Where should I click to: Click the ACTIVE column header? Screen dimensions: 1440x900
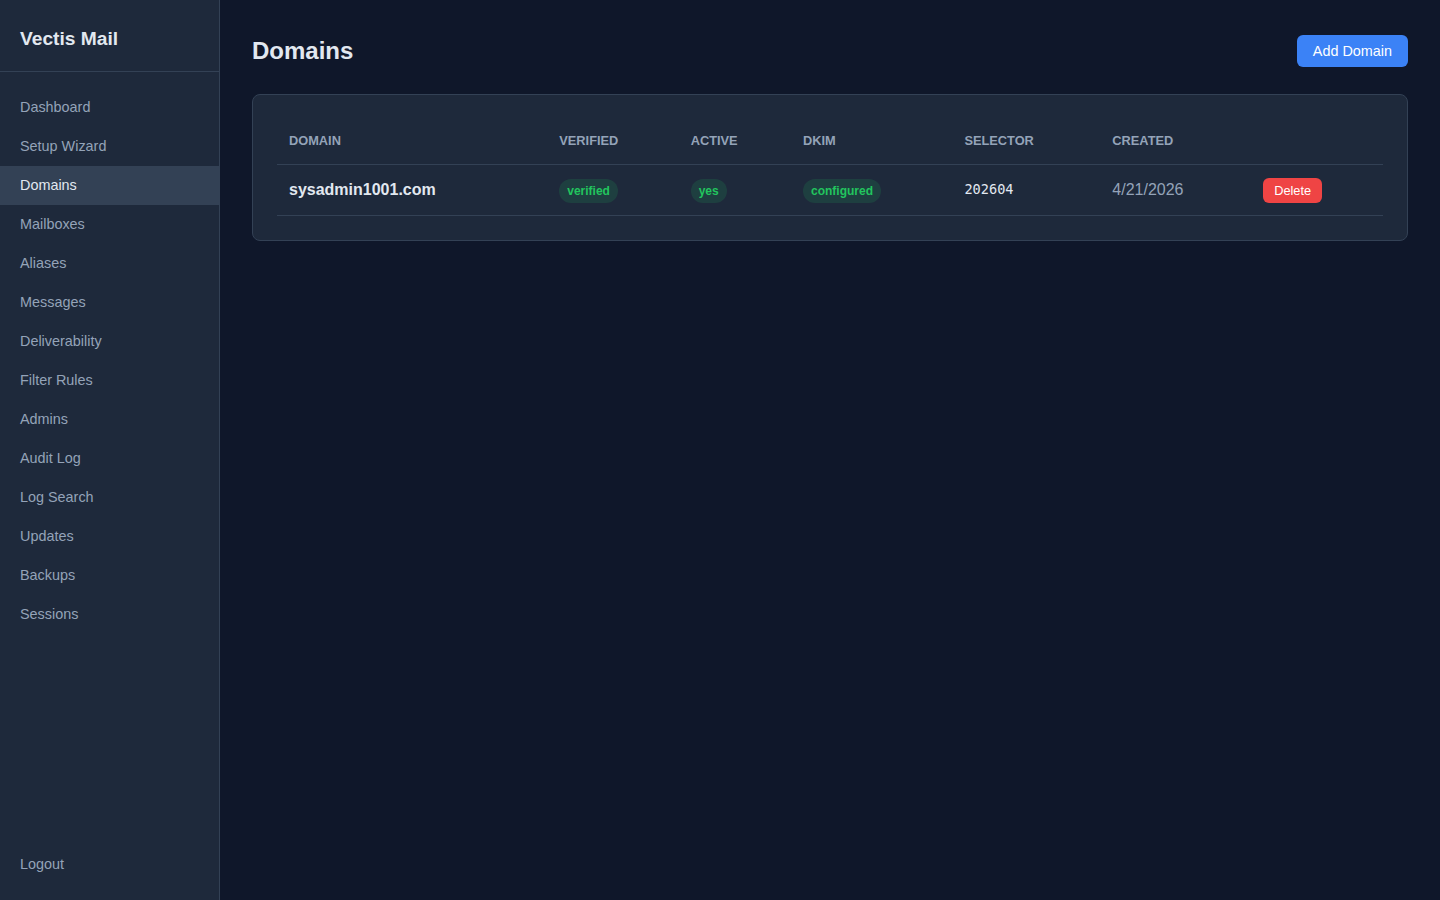click(x=714, y=141)
